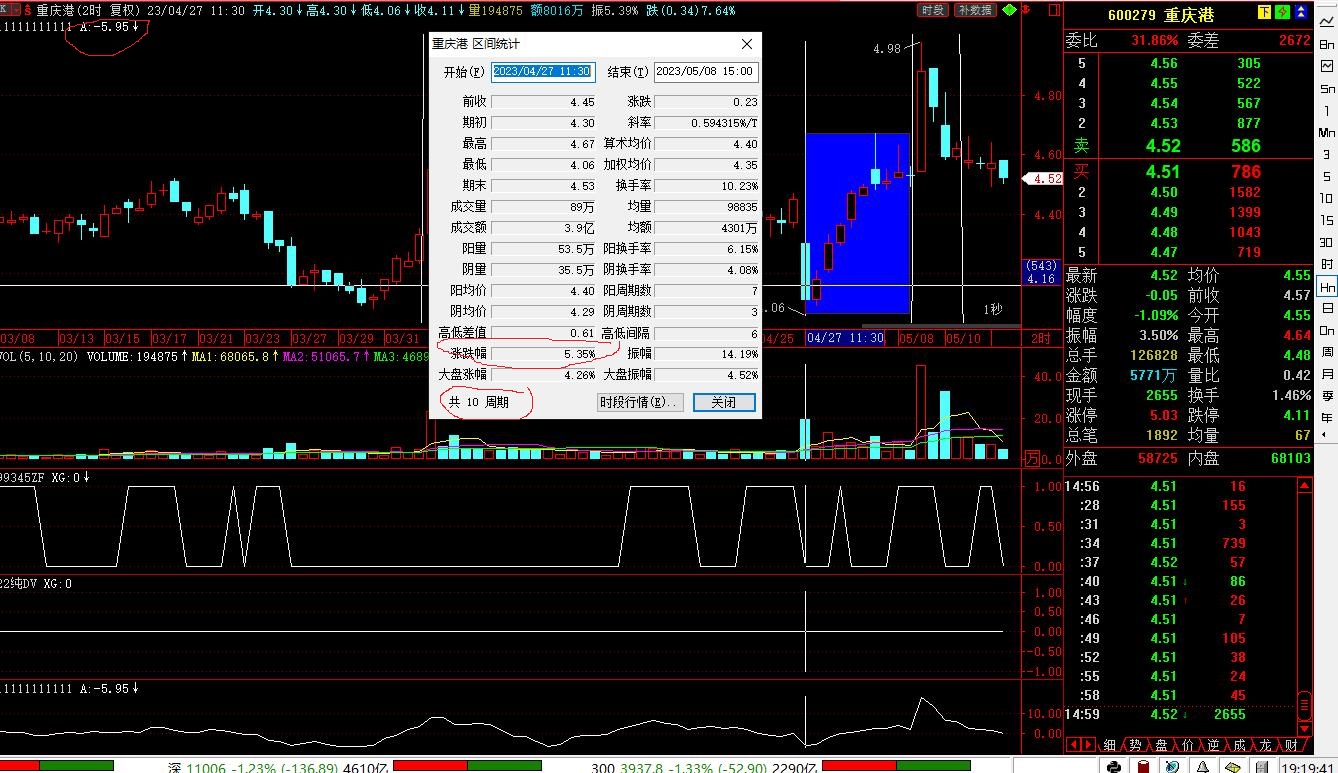Select the 逆 tab
This screenshot has width=1338, height=773.
[1213, 745]
